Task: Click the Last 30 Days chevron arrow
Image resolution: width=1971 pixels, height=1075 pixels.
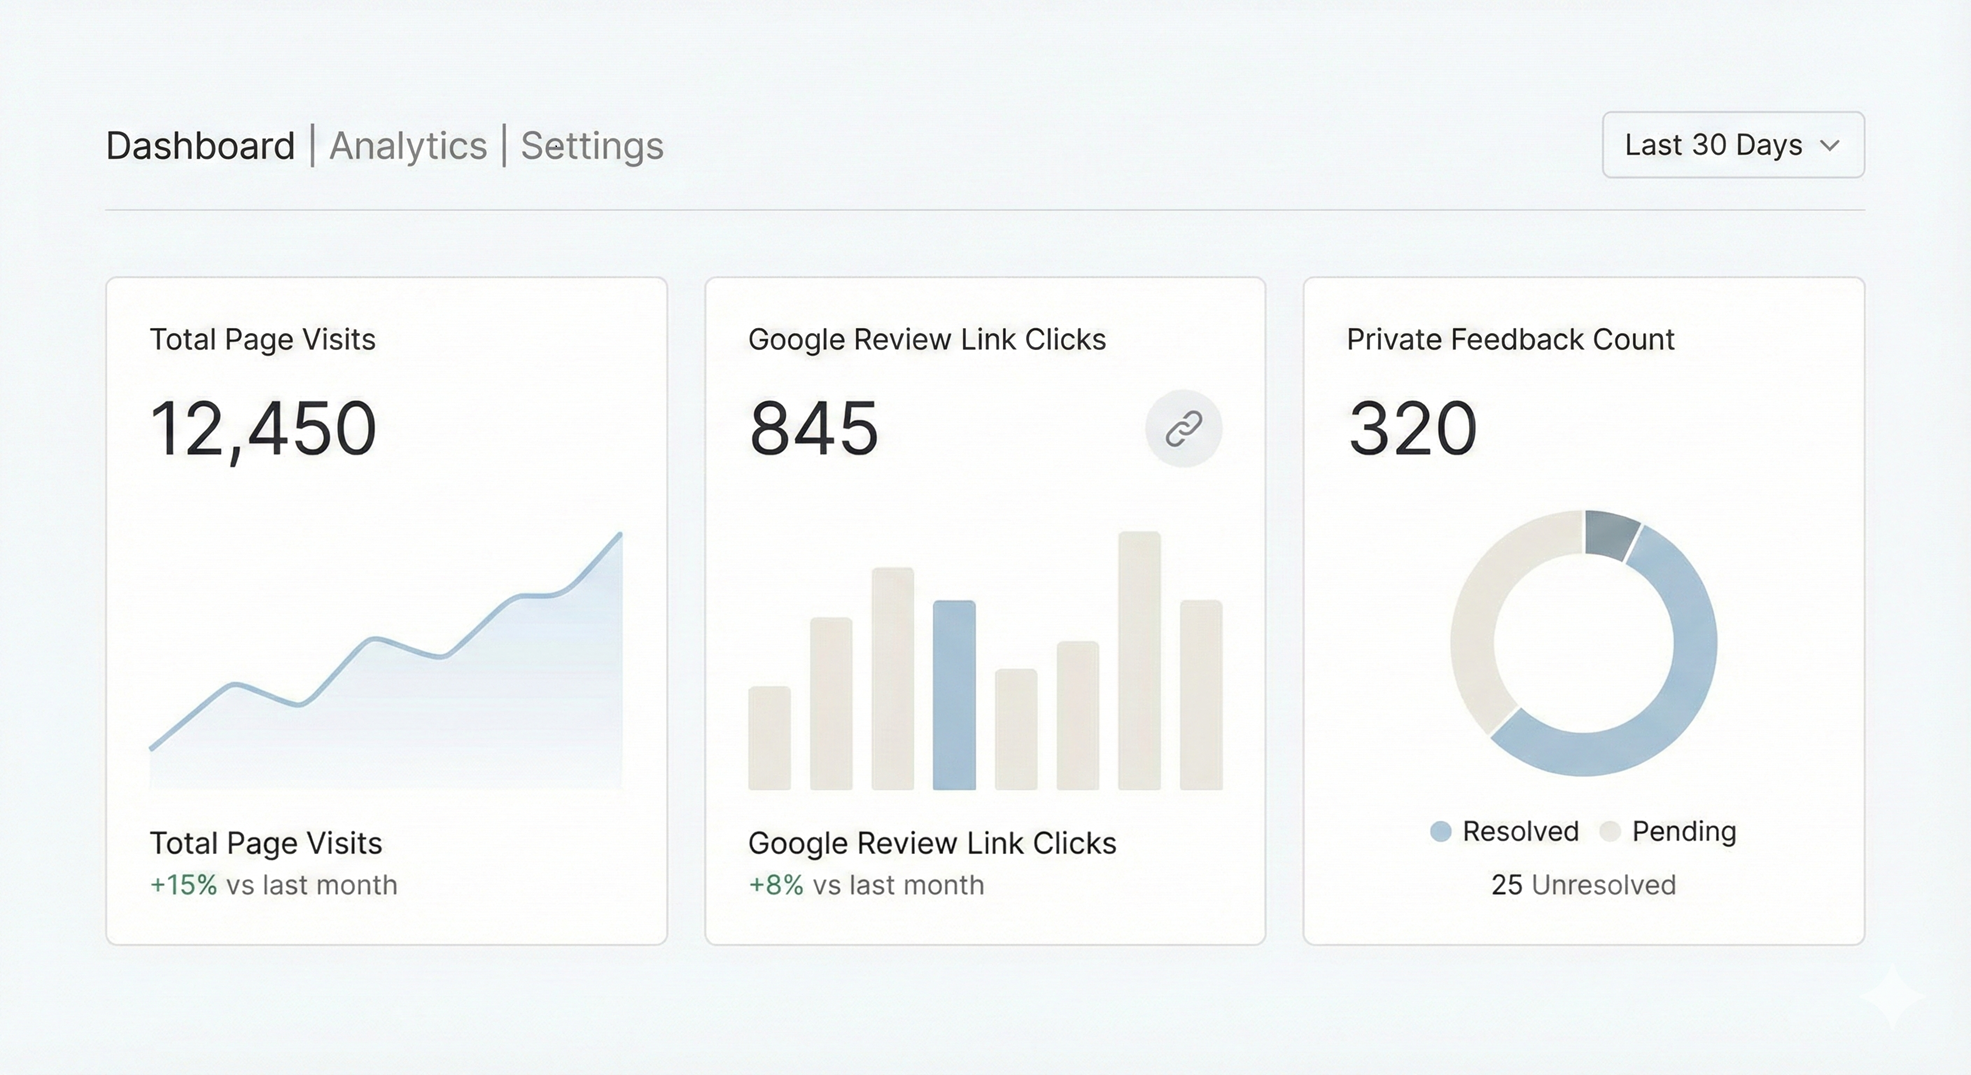Action: pos(1830,146)
